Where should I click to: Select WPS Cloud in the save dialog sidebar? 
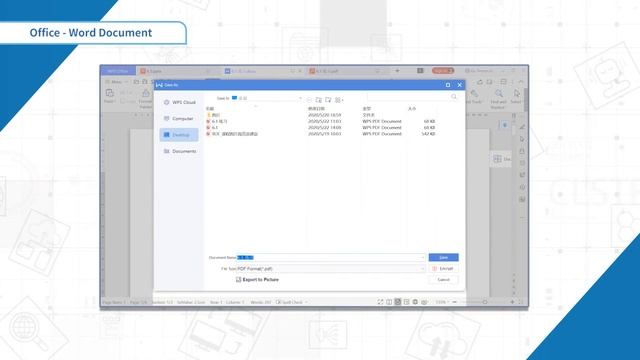(x=179, y=102)
